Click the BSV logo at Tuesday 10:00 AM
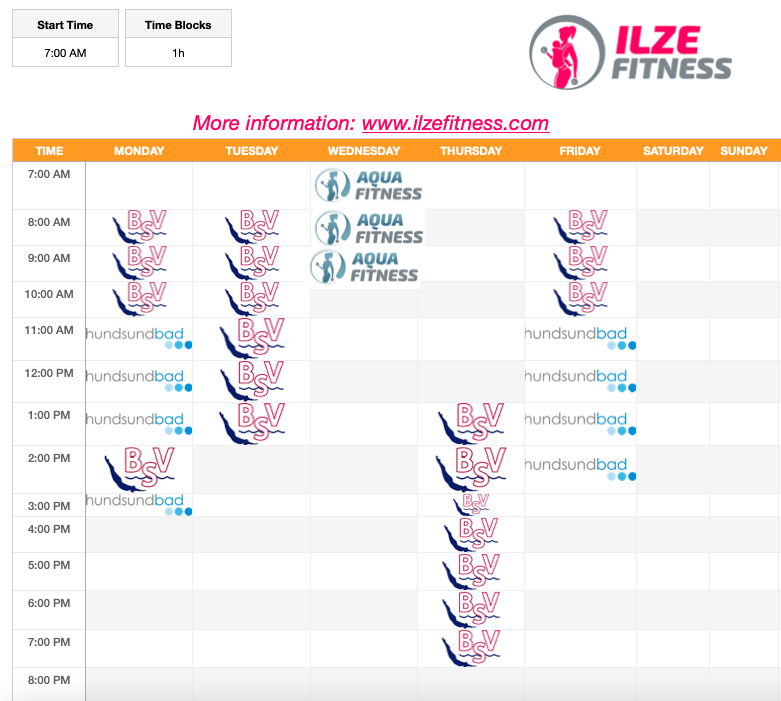This screenshot has width=781, height=701. pos(252,299)
